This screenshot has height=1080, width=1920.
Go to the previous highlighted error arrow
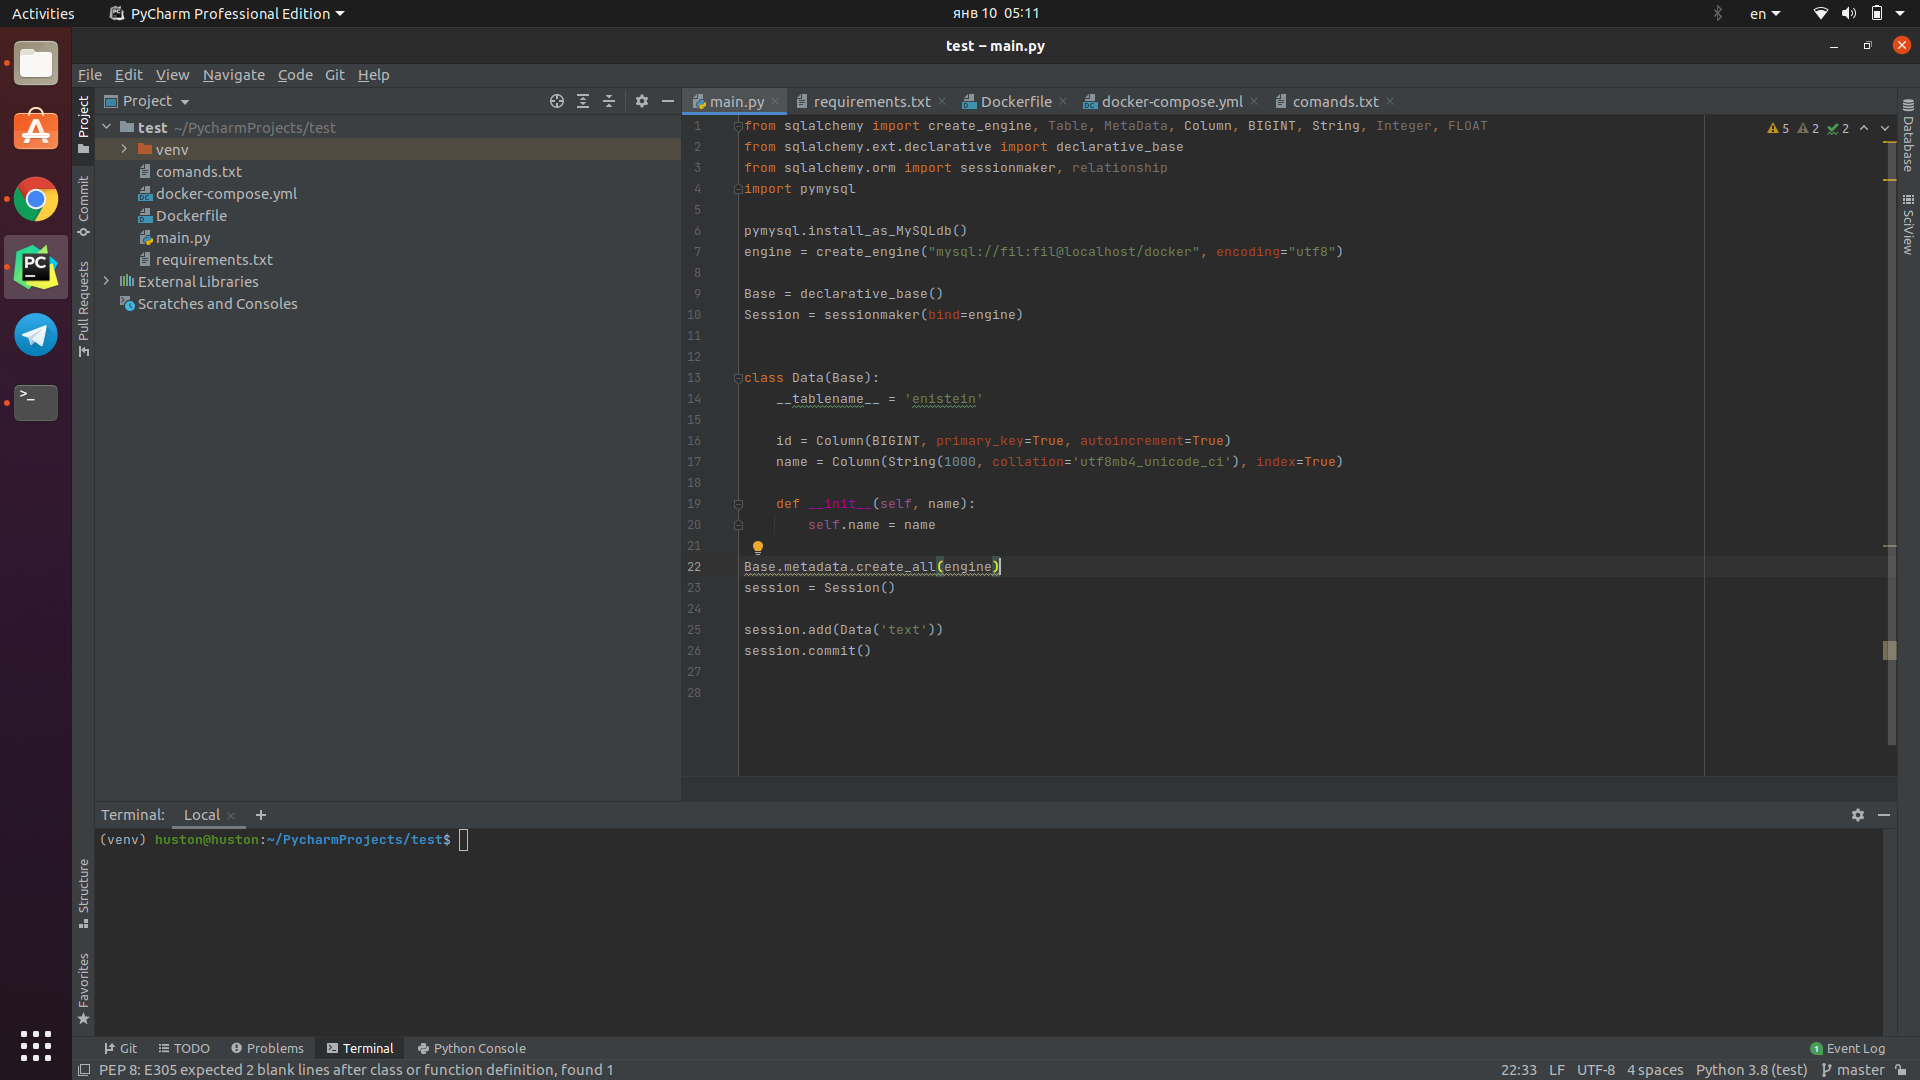(1864, 128)
